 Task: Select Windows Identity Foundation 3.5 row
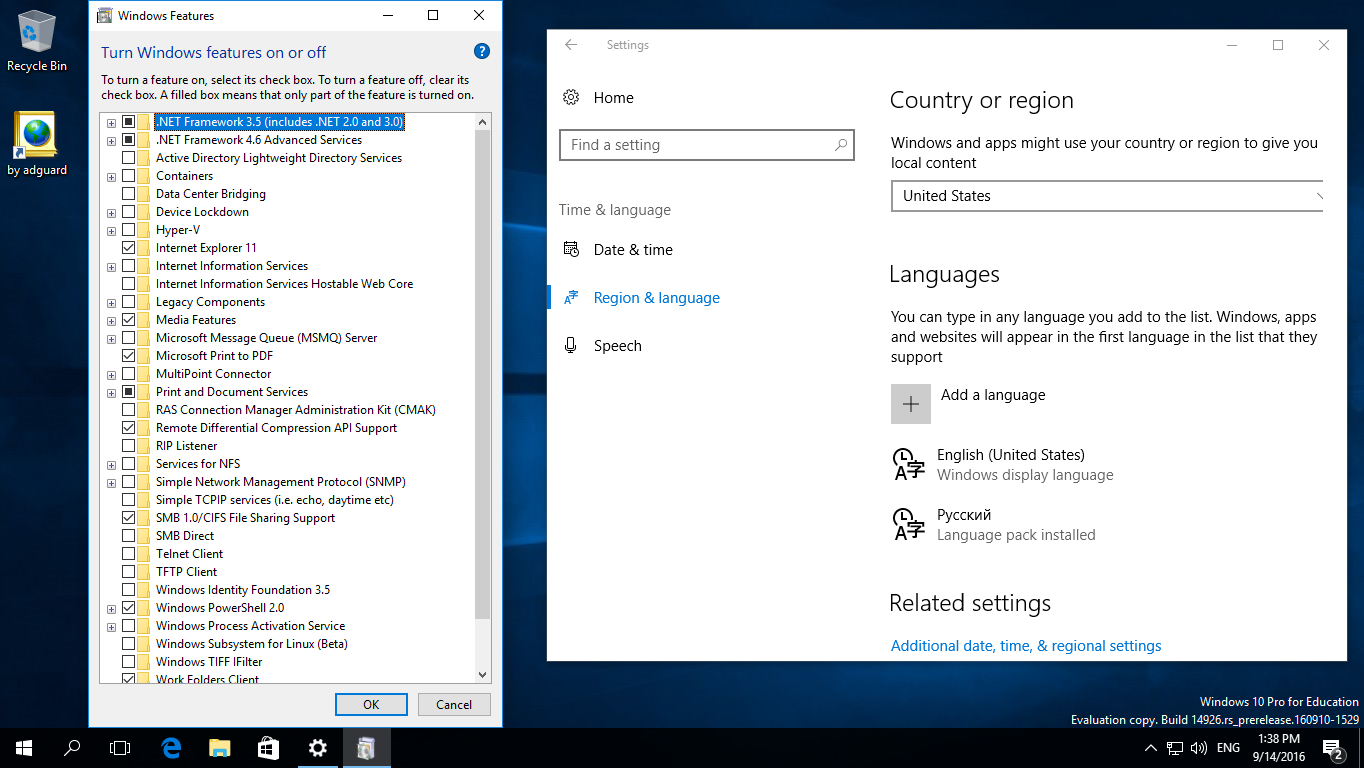point(243,590)
